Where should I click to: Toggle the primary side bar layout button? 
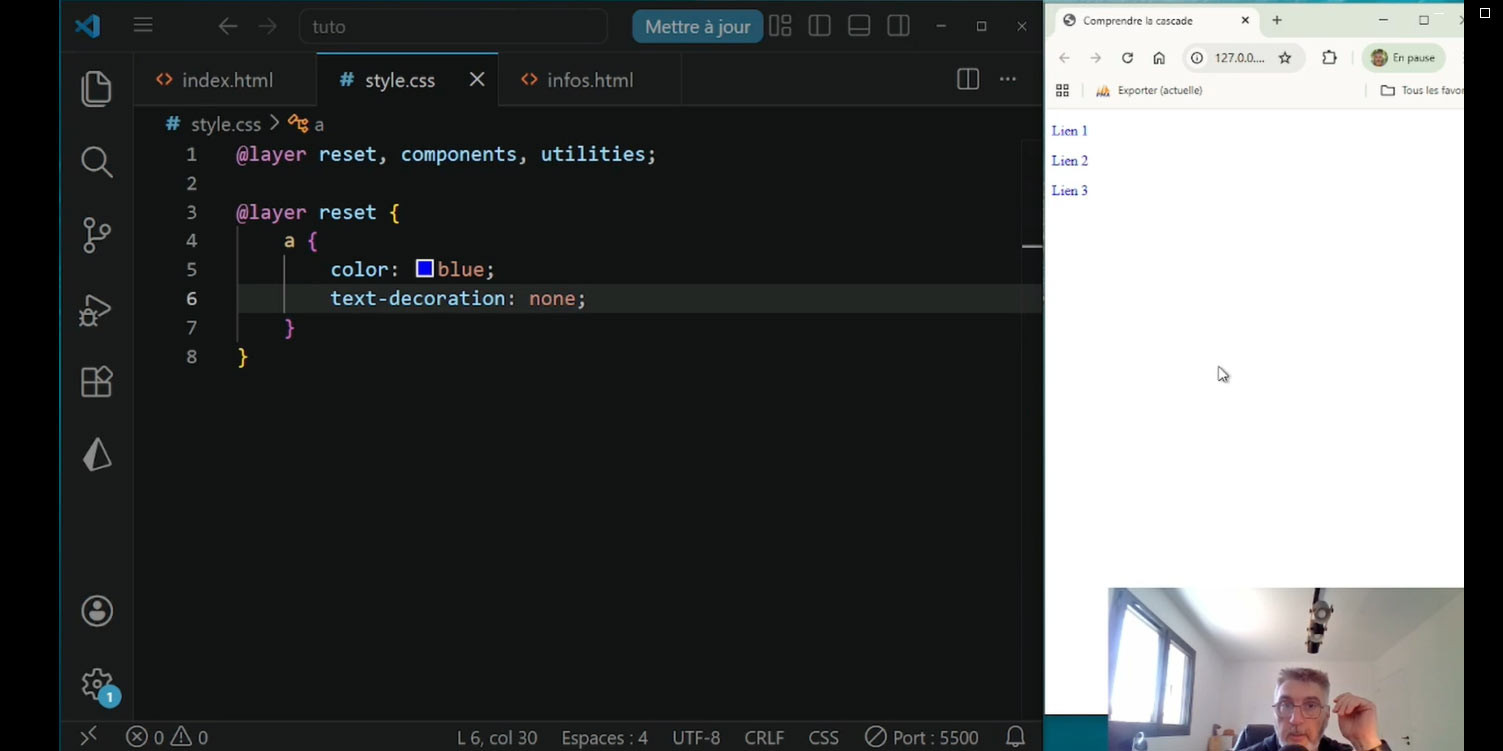pyautogui.click(x=819, y=26)
